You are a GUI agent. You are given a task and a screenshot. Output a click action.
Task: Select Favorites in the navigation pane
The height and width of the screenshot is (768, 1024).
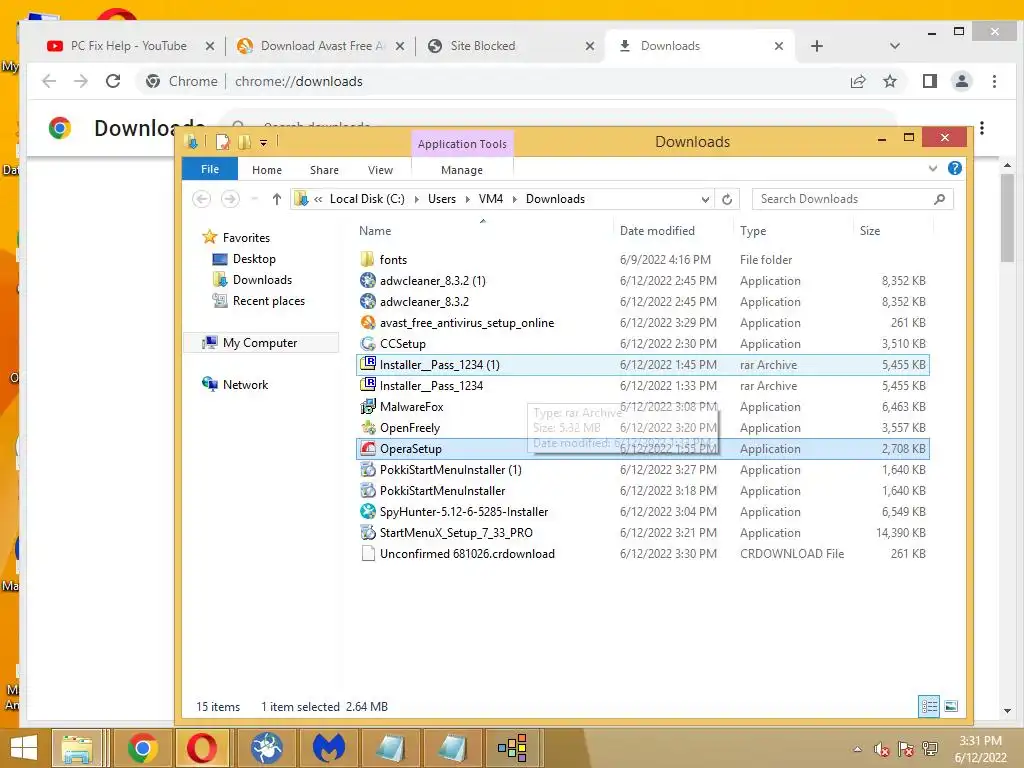coord(246,238)
